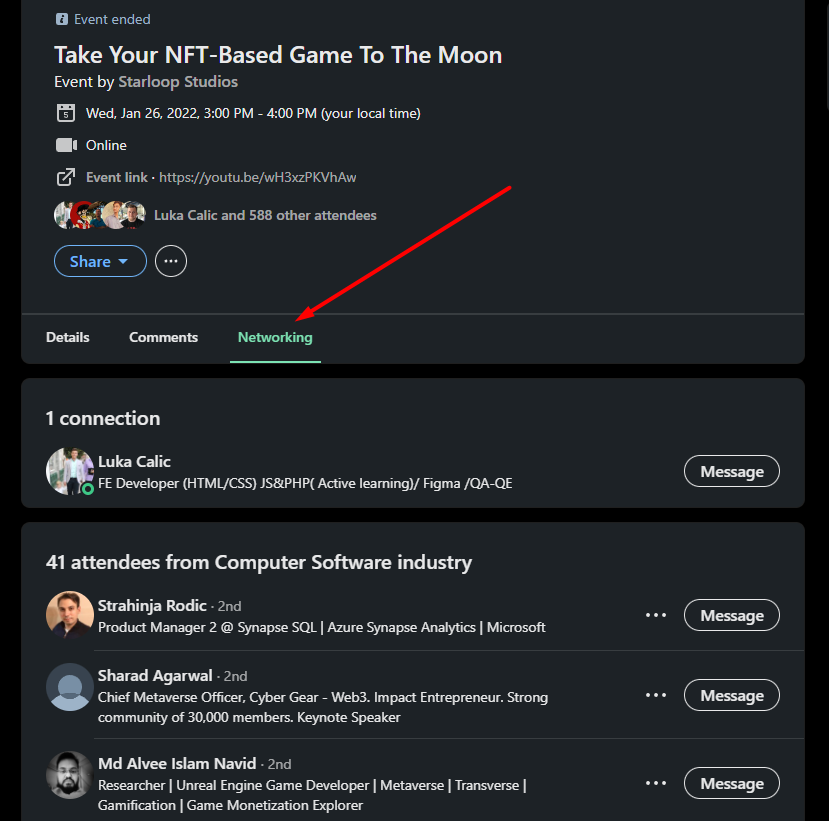The width and height of the screenshot is (829, 821).
Task: Switch to the Comments tab
Action: pos(163,337)
